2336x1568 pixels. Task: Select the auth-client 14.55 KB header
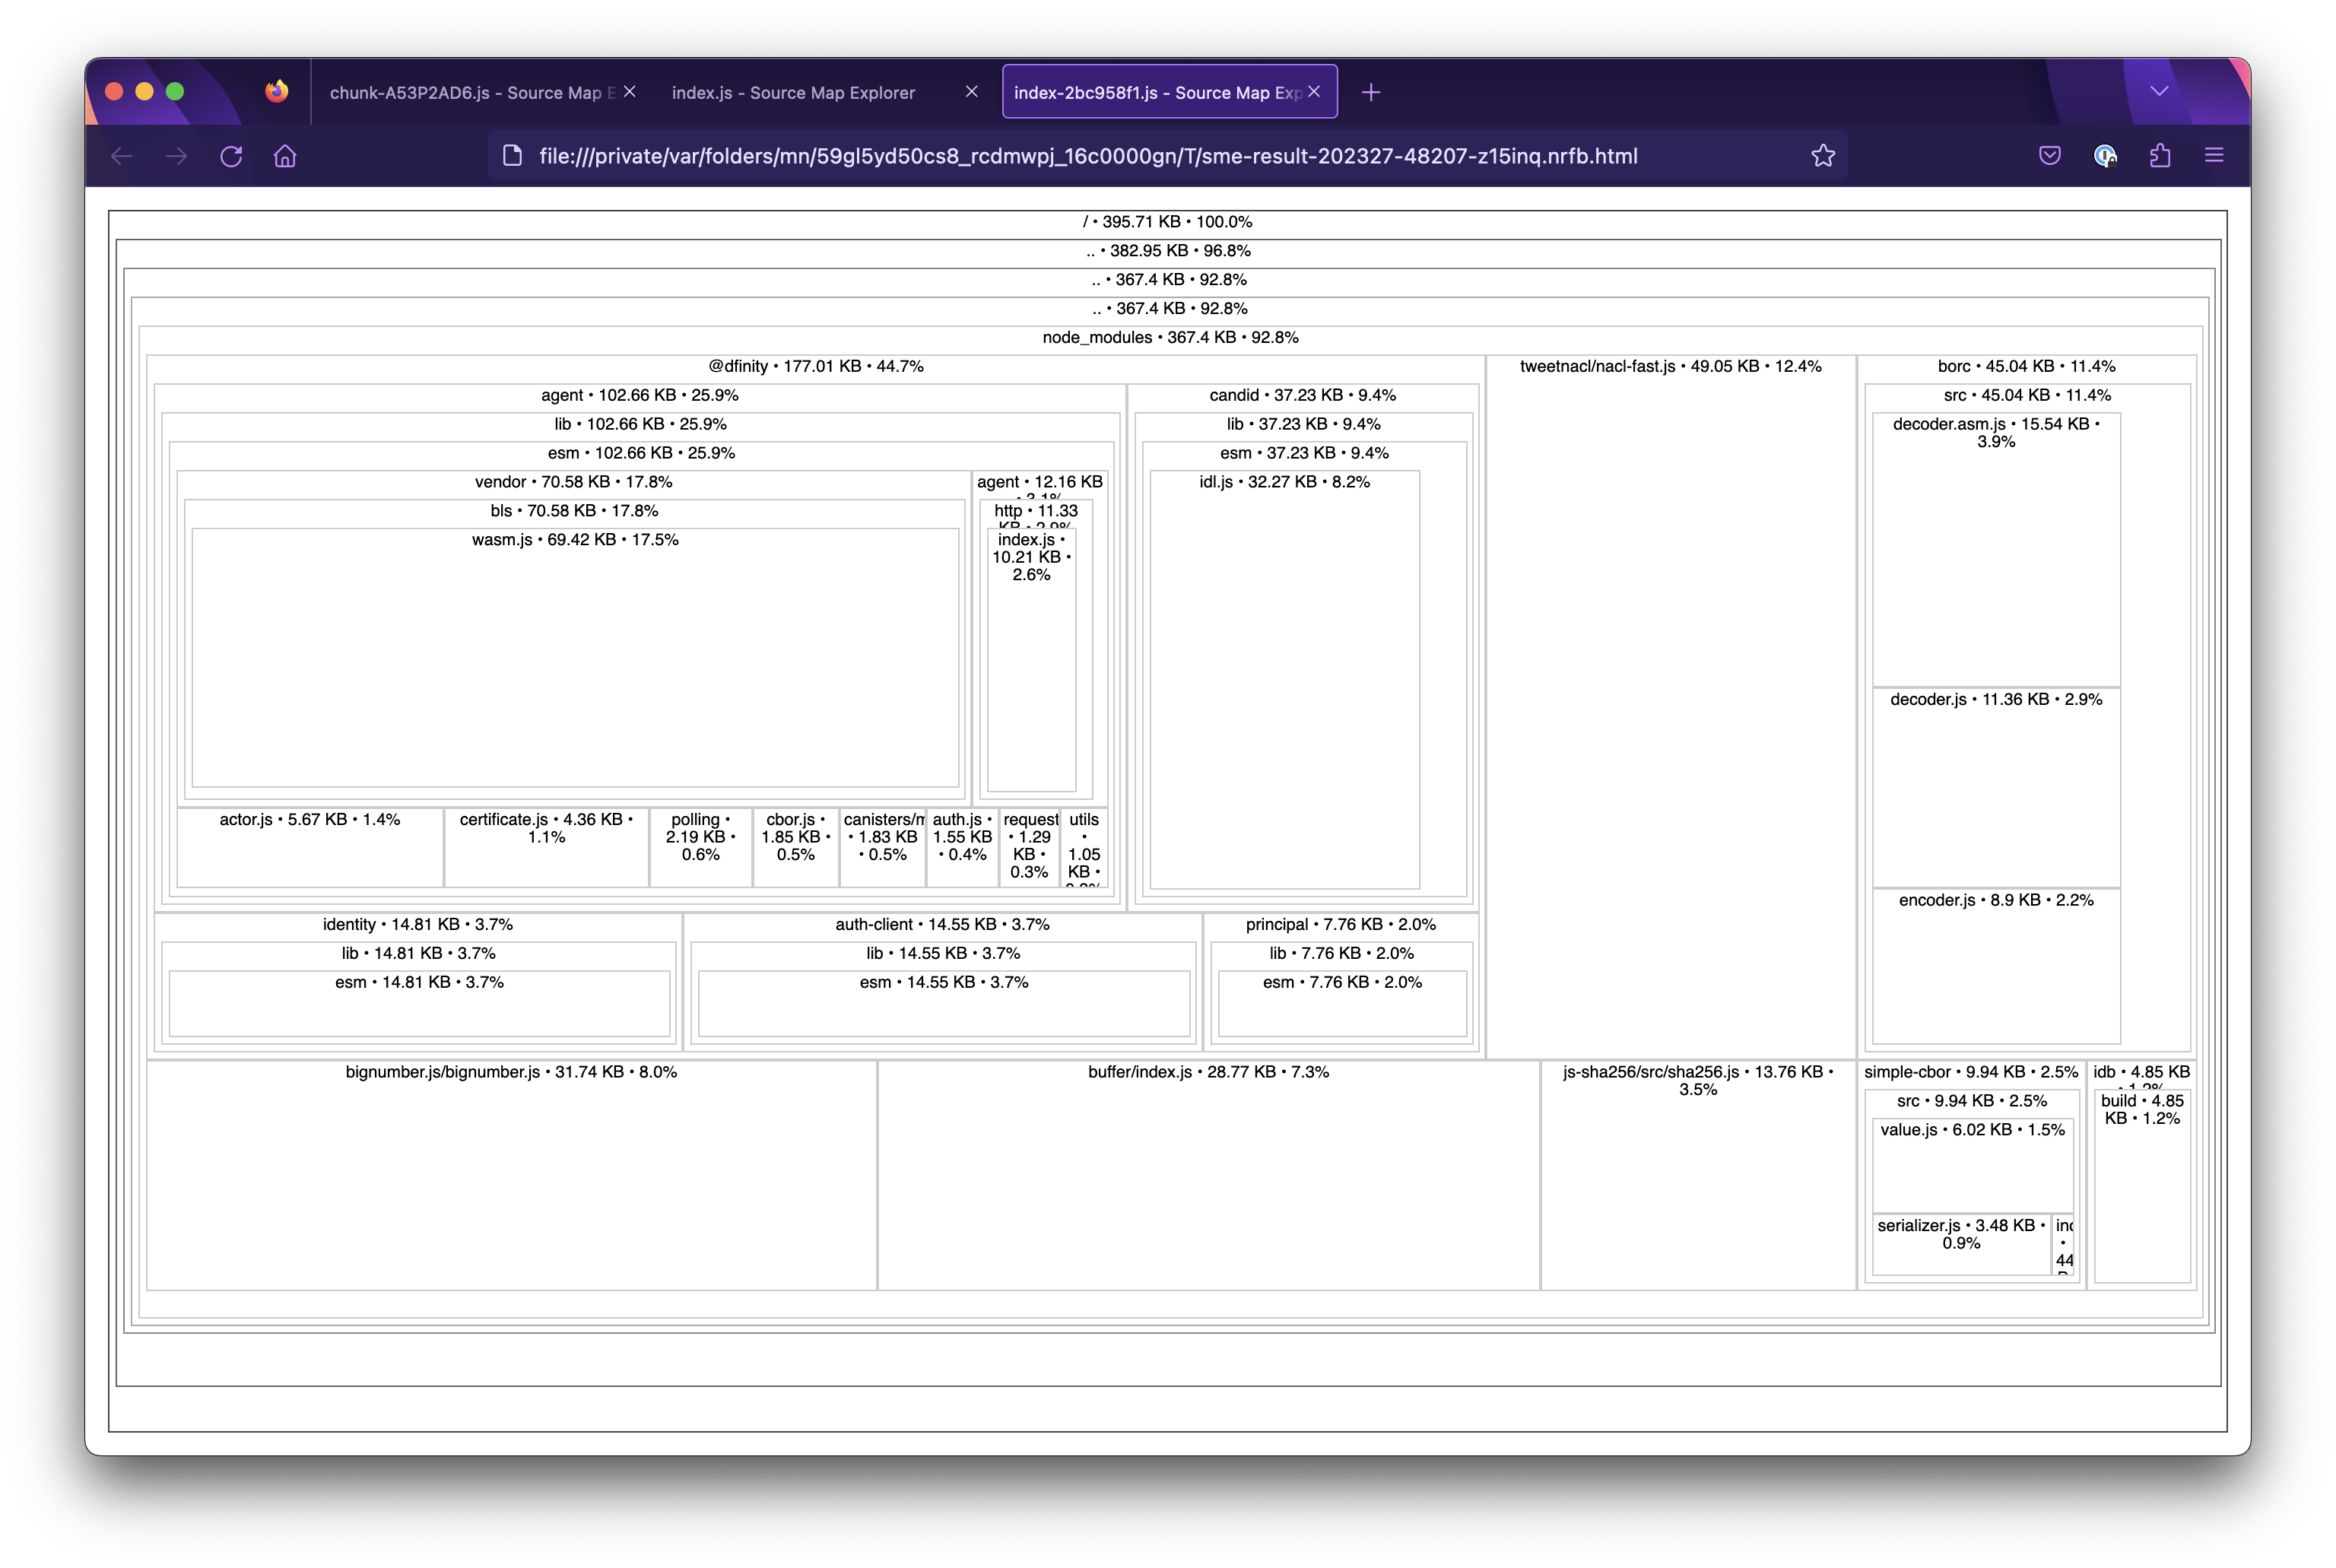(942, 925)
